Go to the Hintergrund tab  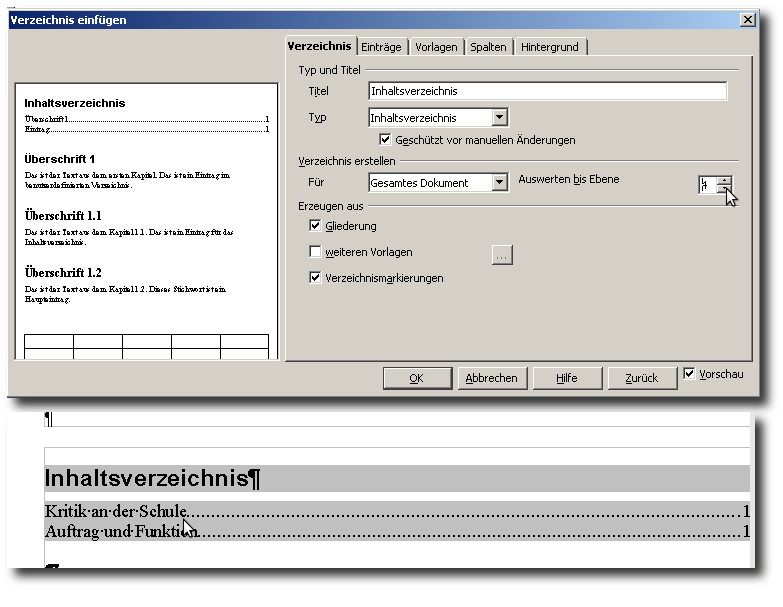click(x=551, y=47)
